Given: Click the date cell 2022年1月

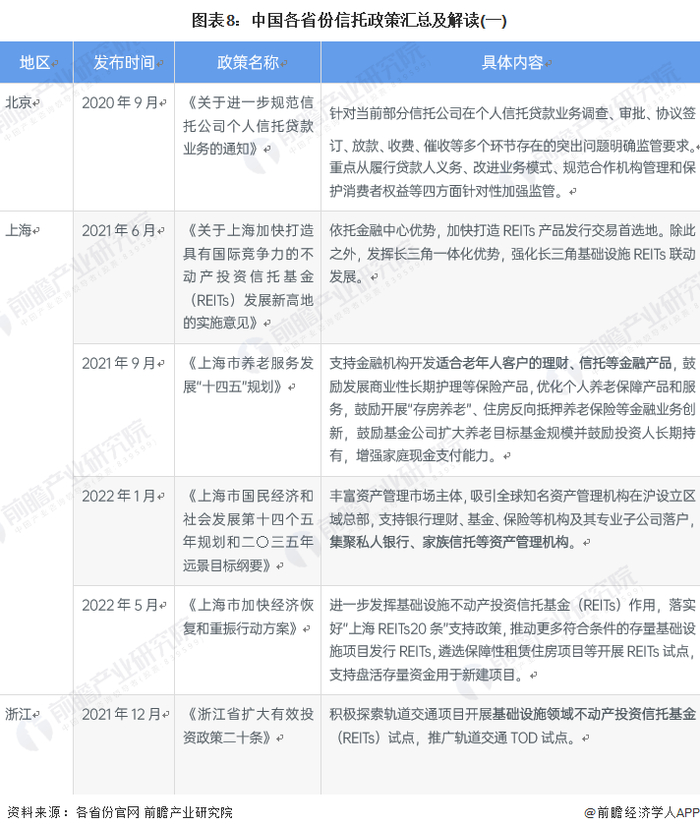Looking at the screenshot, I should click(124, 531).
